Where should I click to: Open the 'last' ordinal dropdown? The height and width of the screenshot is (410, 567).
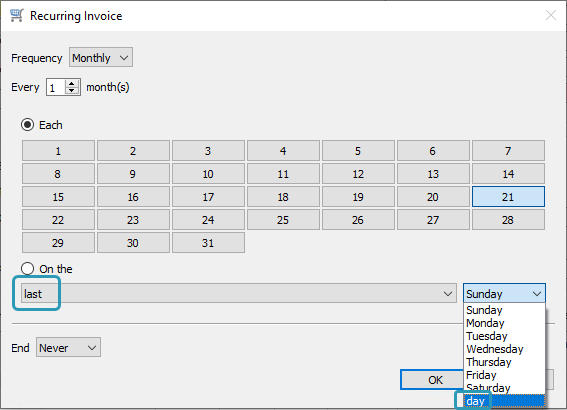(239, 293)
